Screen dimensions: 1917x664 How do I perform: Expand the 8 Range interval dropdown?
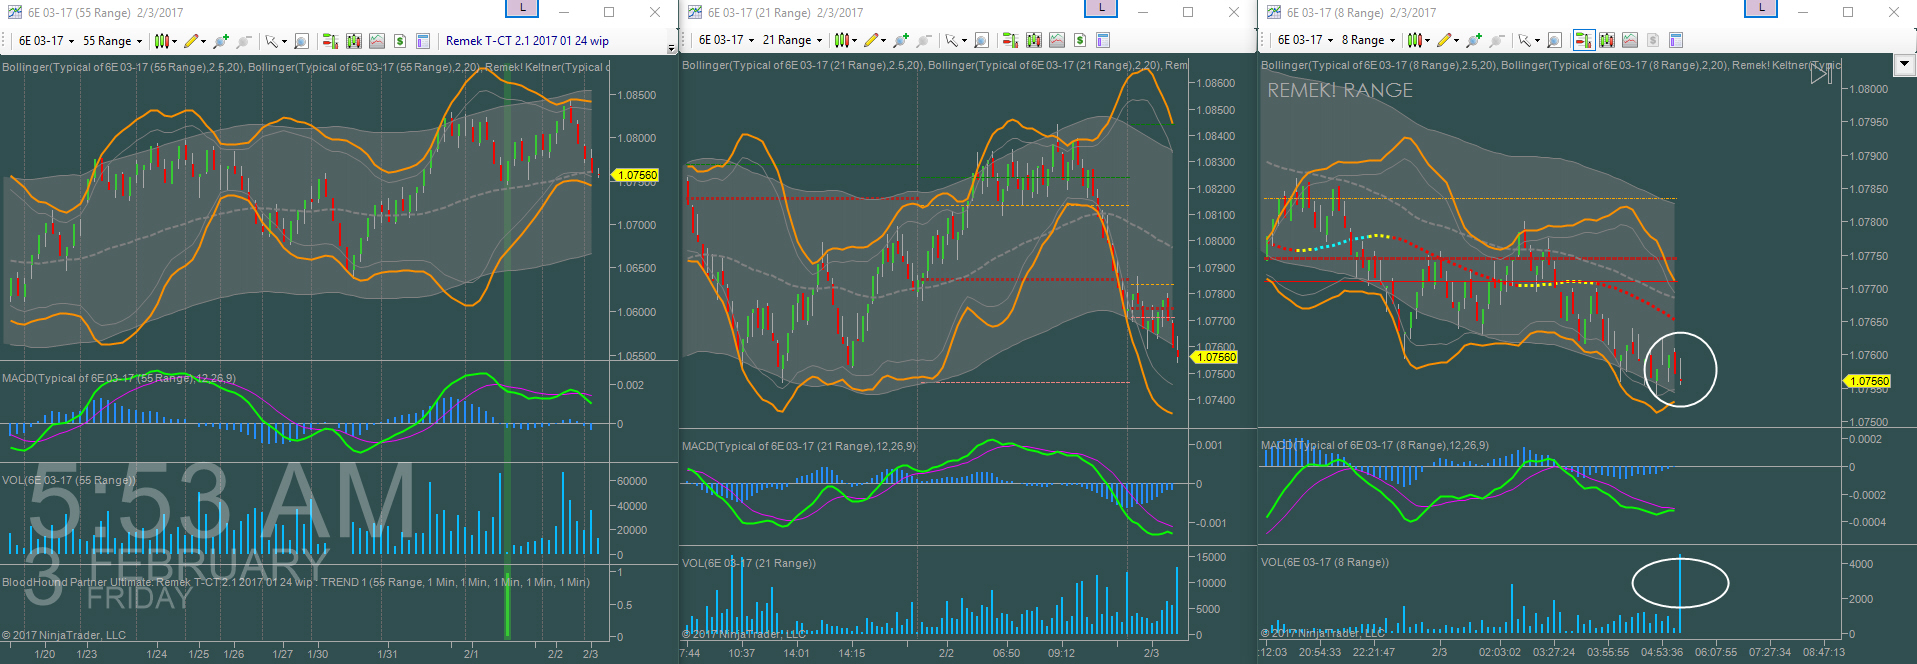point(1392,40)
